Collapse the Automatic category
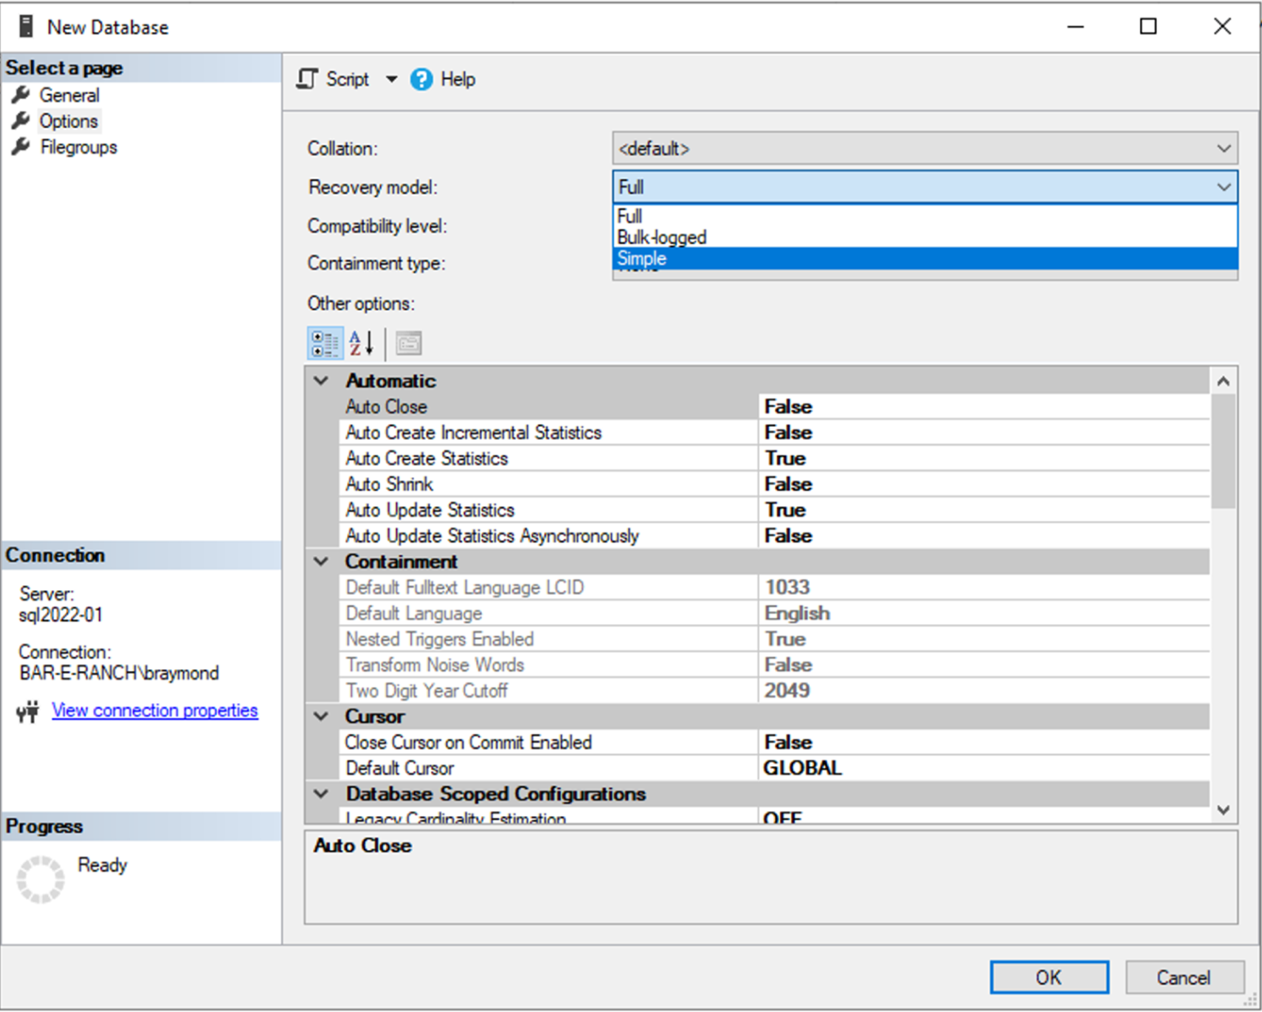The width and height of the screenshot is (1262, 1012). pyautogui.click(x=321, y=381)
